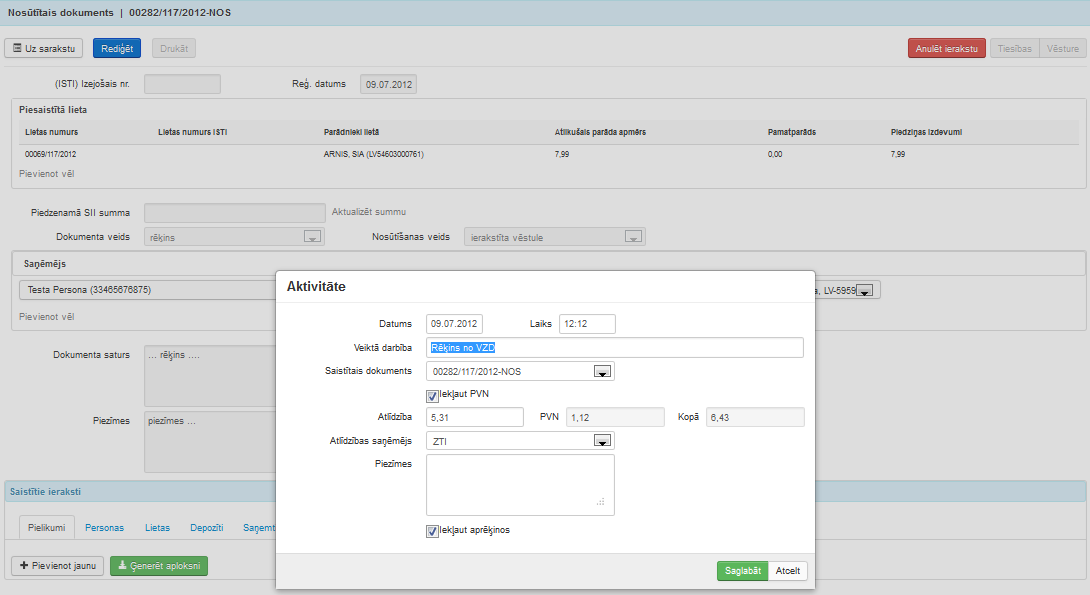Screen dimensions: 1090x595
Task: Click the (ISTI) Izejošais nr. field
Action: click(182, 84)
